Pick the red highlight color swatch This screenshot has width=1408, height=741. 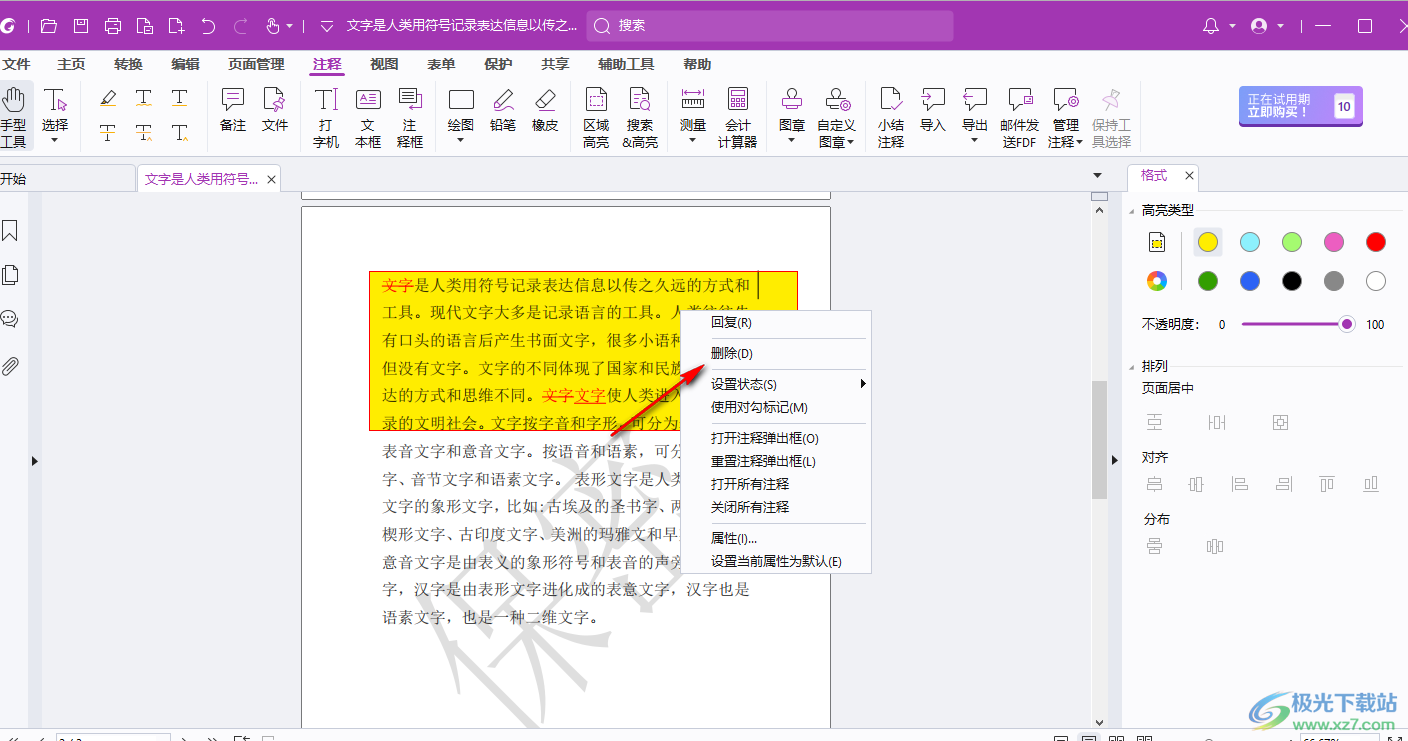pyautogui.click(x=1376, y=242)
